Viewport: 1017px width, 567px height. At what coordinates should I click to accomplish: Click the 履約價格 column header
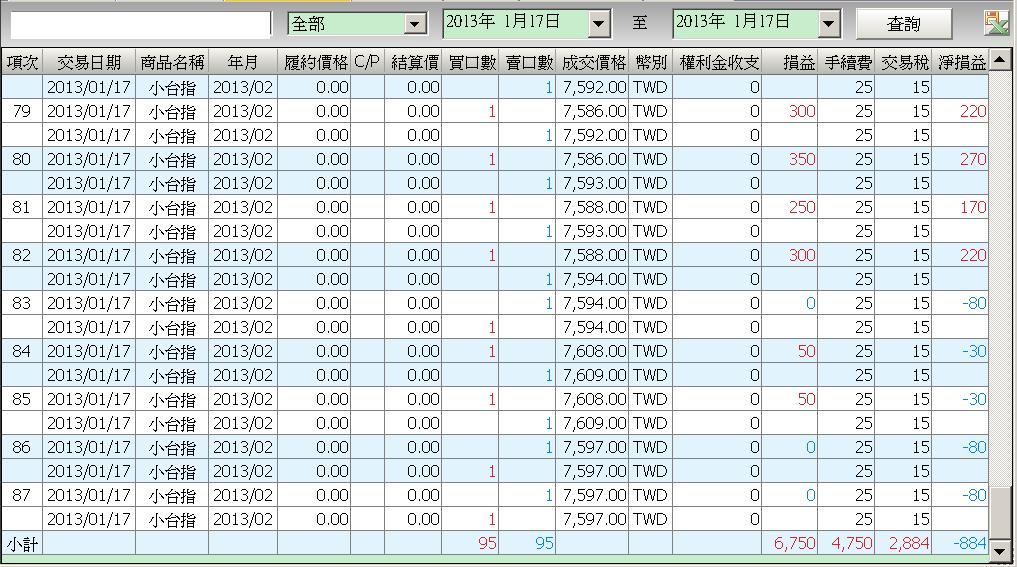click(x=315, y=62)
